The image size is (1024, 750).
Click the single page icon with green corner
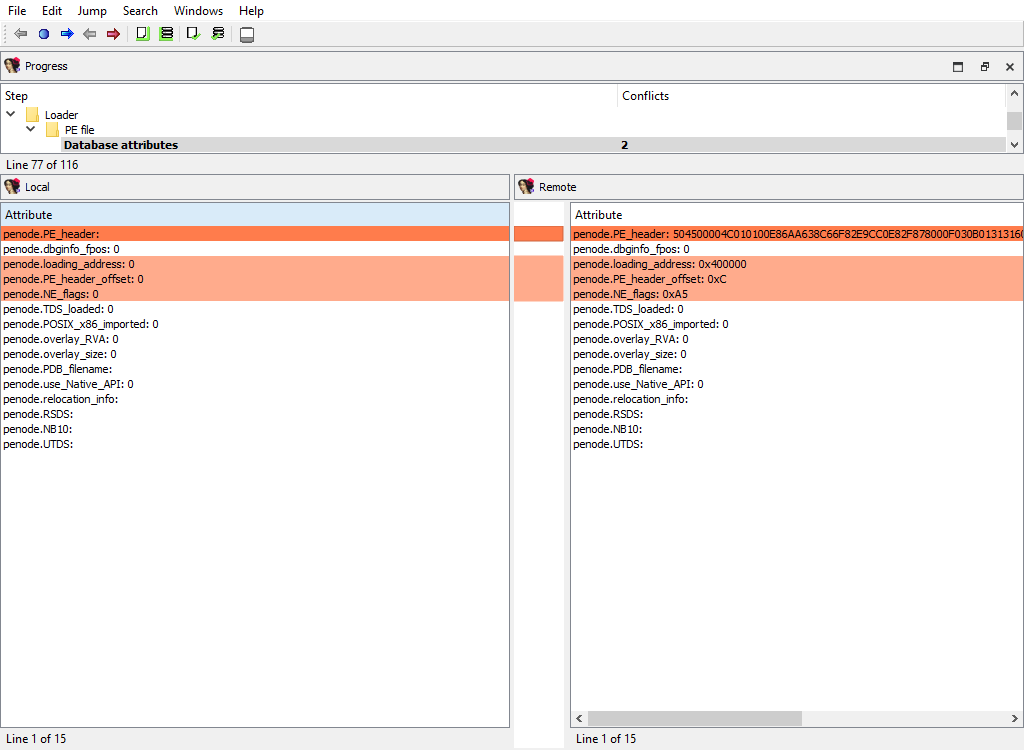pyautogui.click(x=142, y=34)
